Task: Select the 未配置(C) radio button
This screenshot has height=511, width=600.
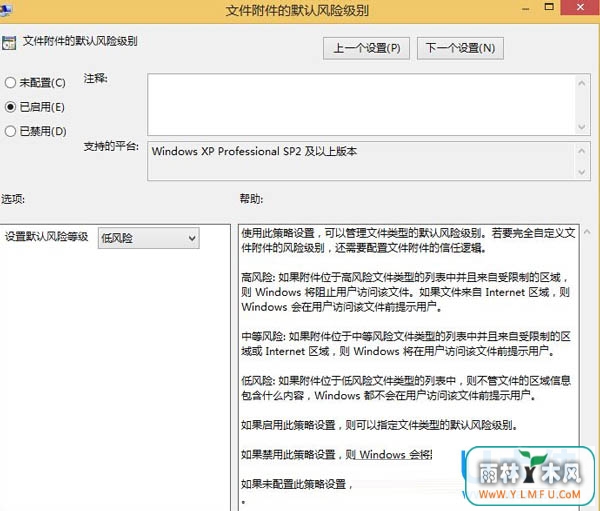Action: [10, 82]
